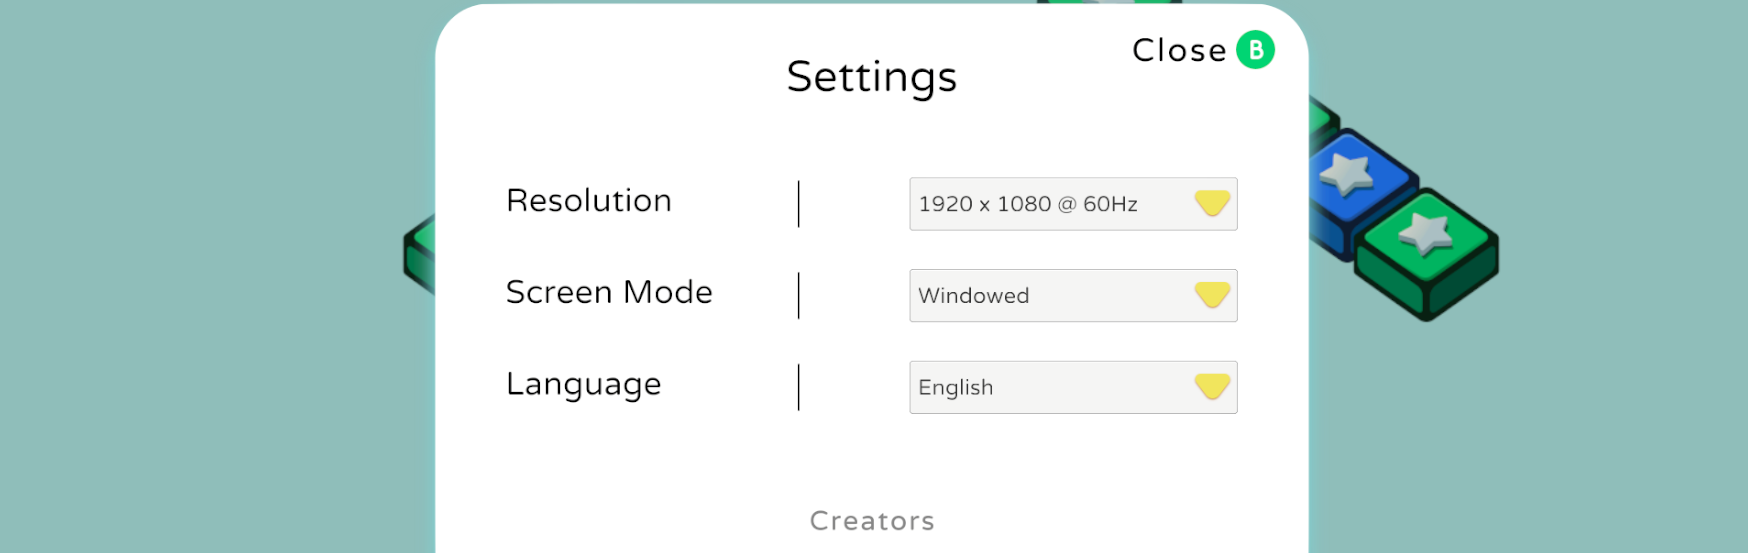
Task: Click the silver star on blue block
Action: 1347,174
